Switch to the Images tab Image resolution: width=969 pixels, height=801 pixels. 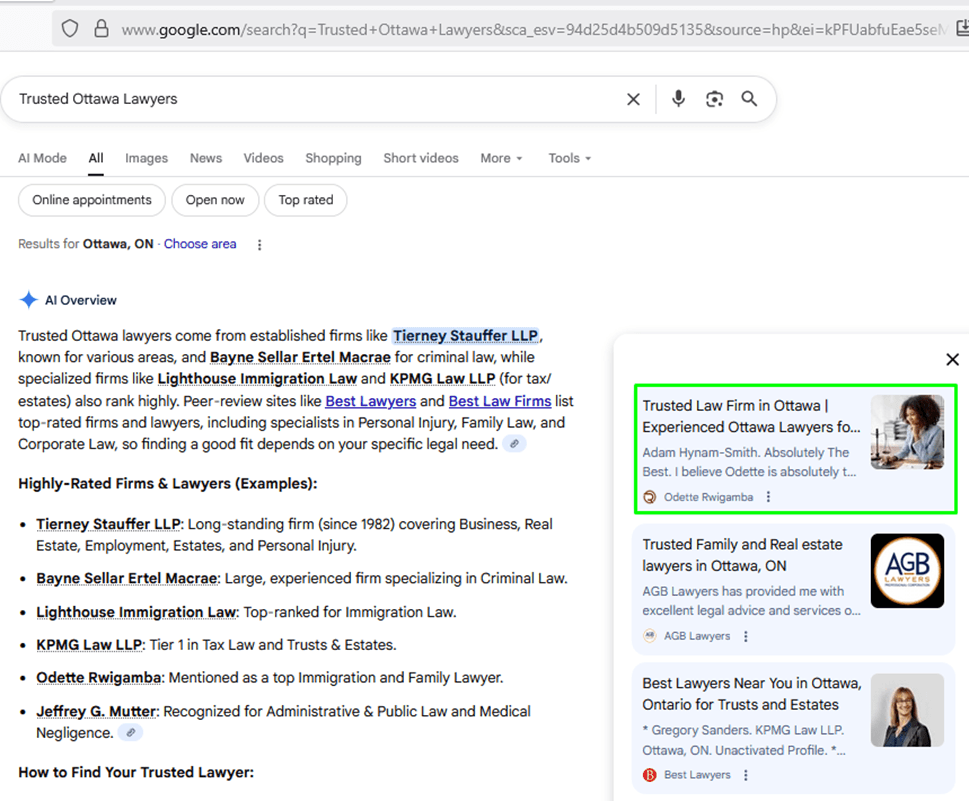(146, 158)
